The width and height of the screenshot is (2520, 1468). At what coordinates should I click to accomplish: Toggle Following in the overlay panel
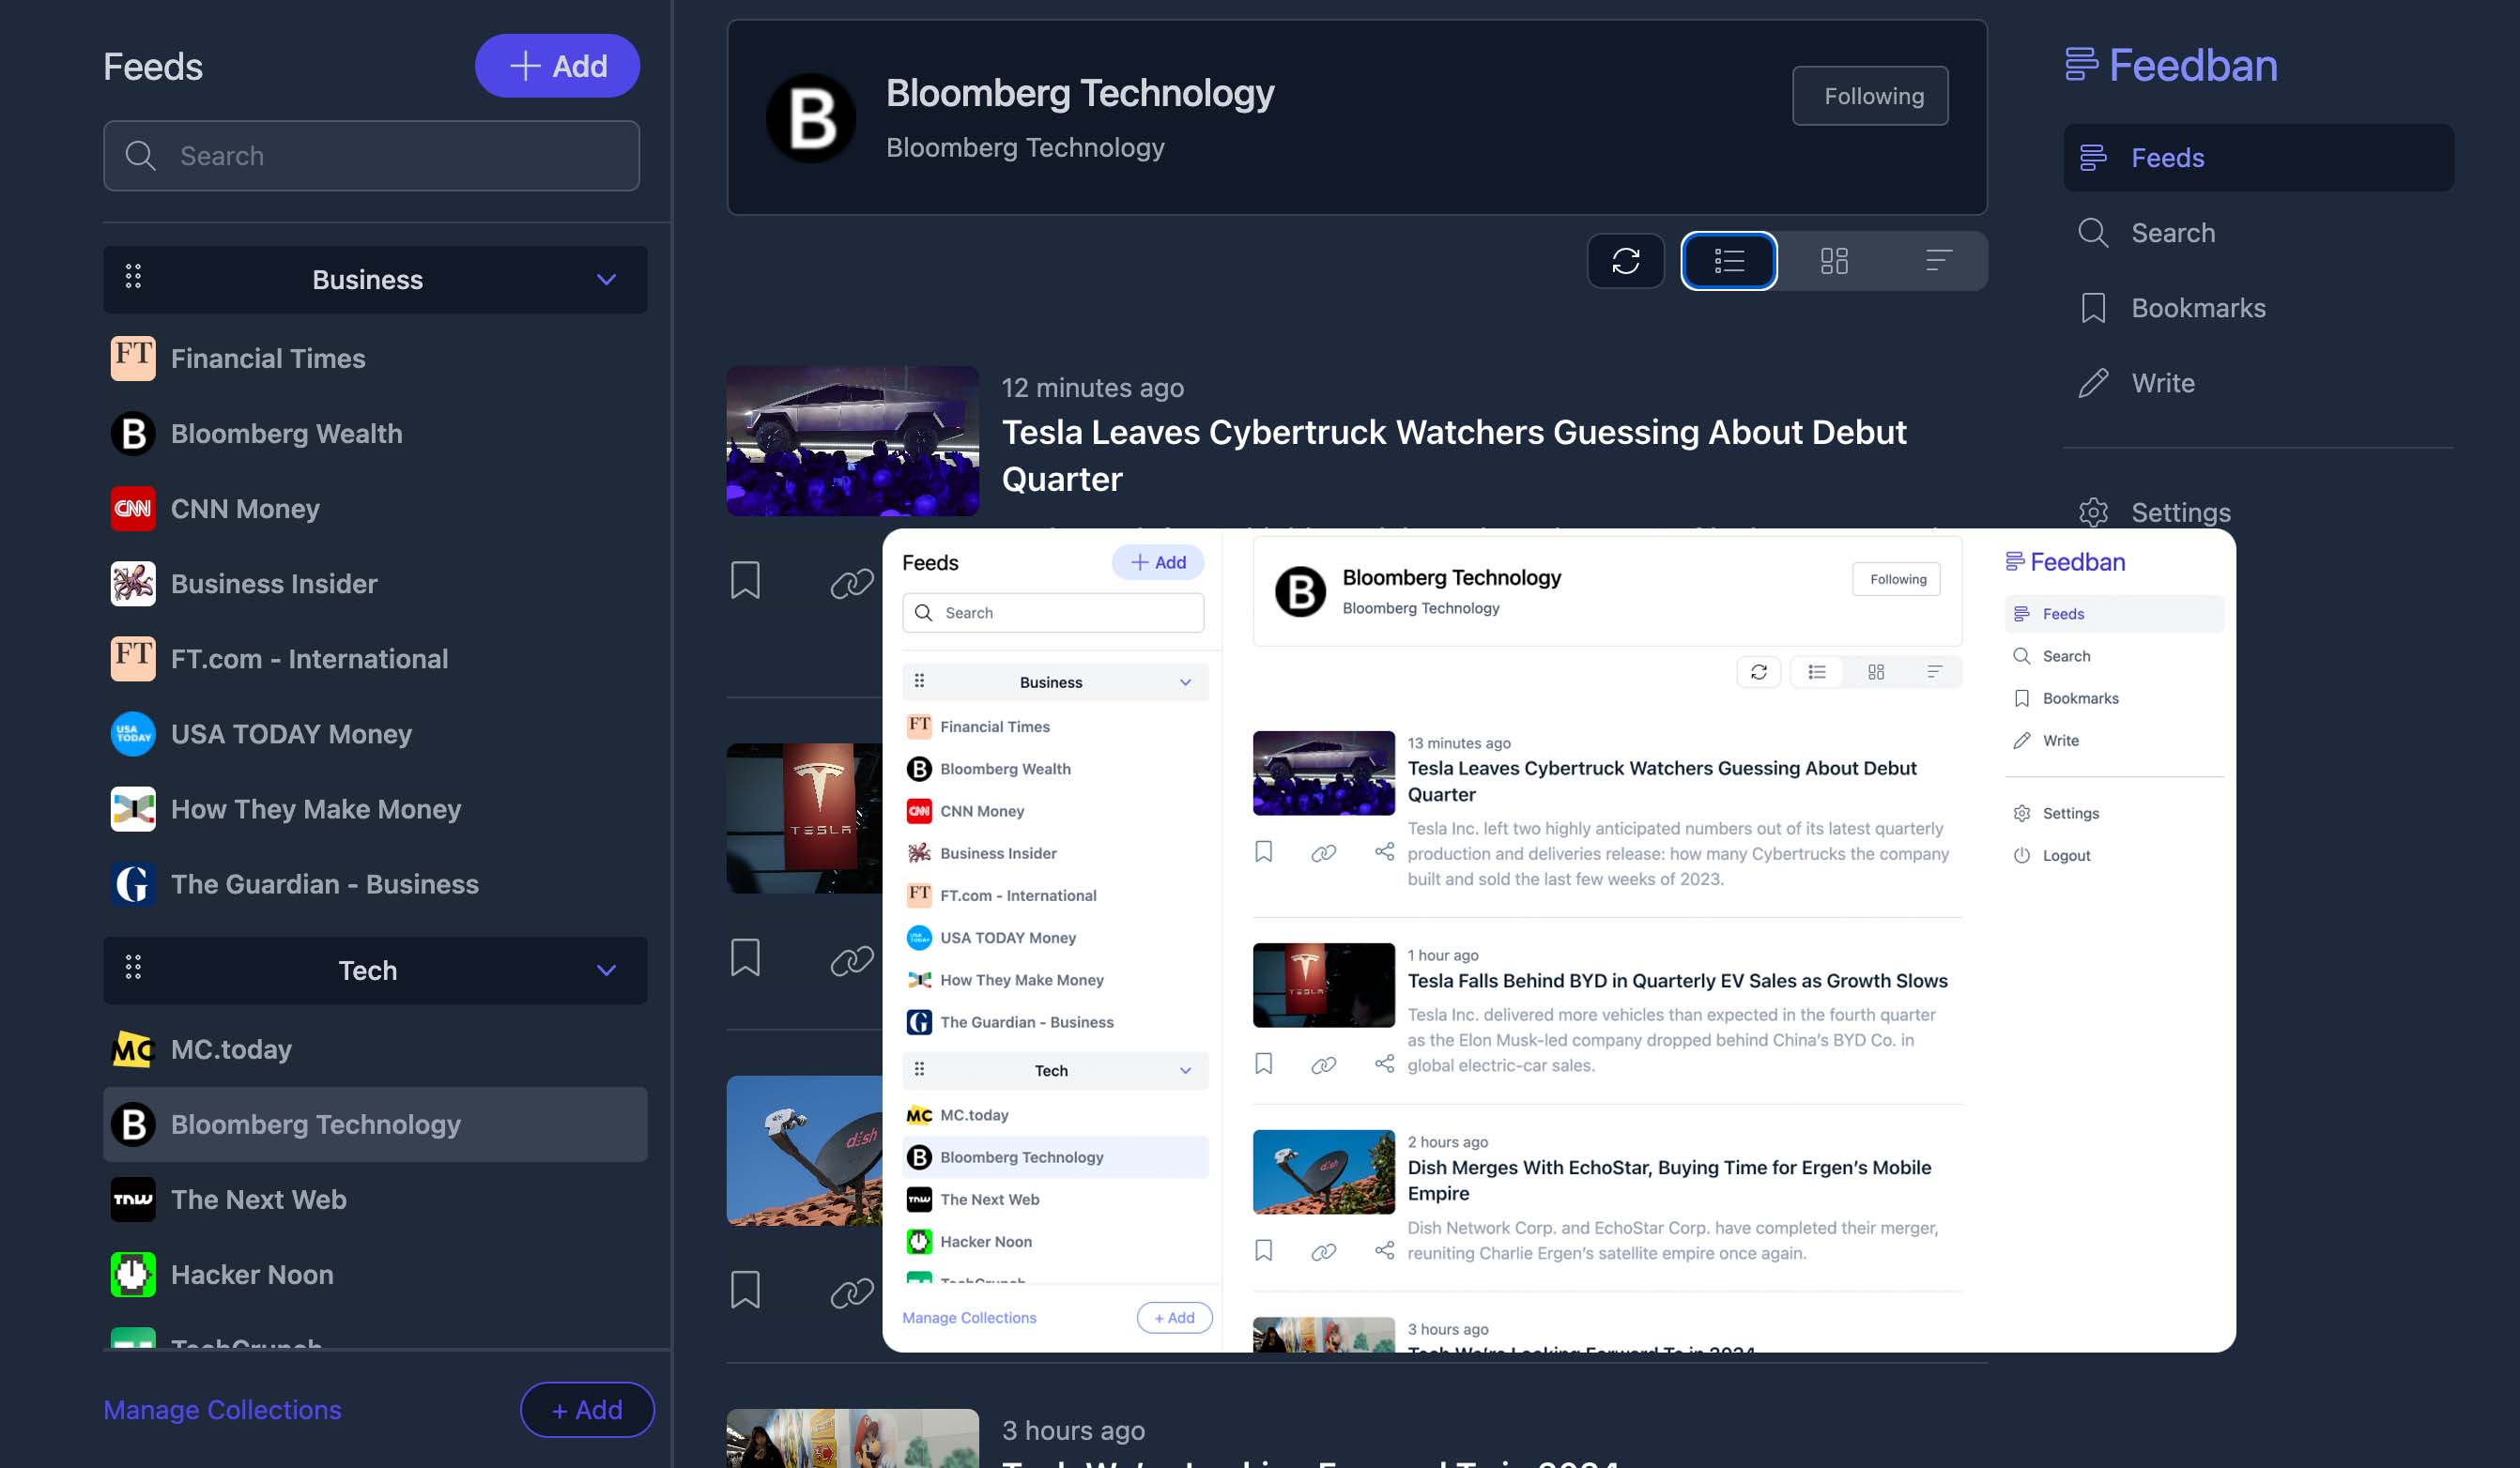click(x=1898, y=575)
